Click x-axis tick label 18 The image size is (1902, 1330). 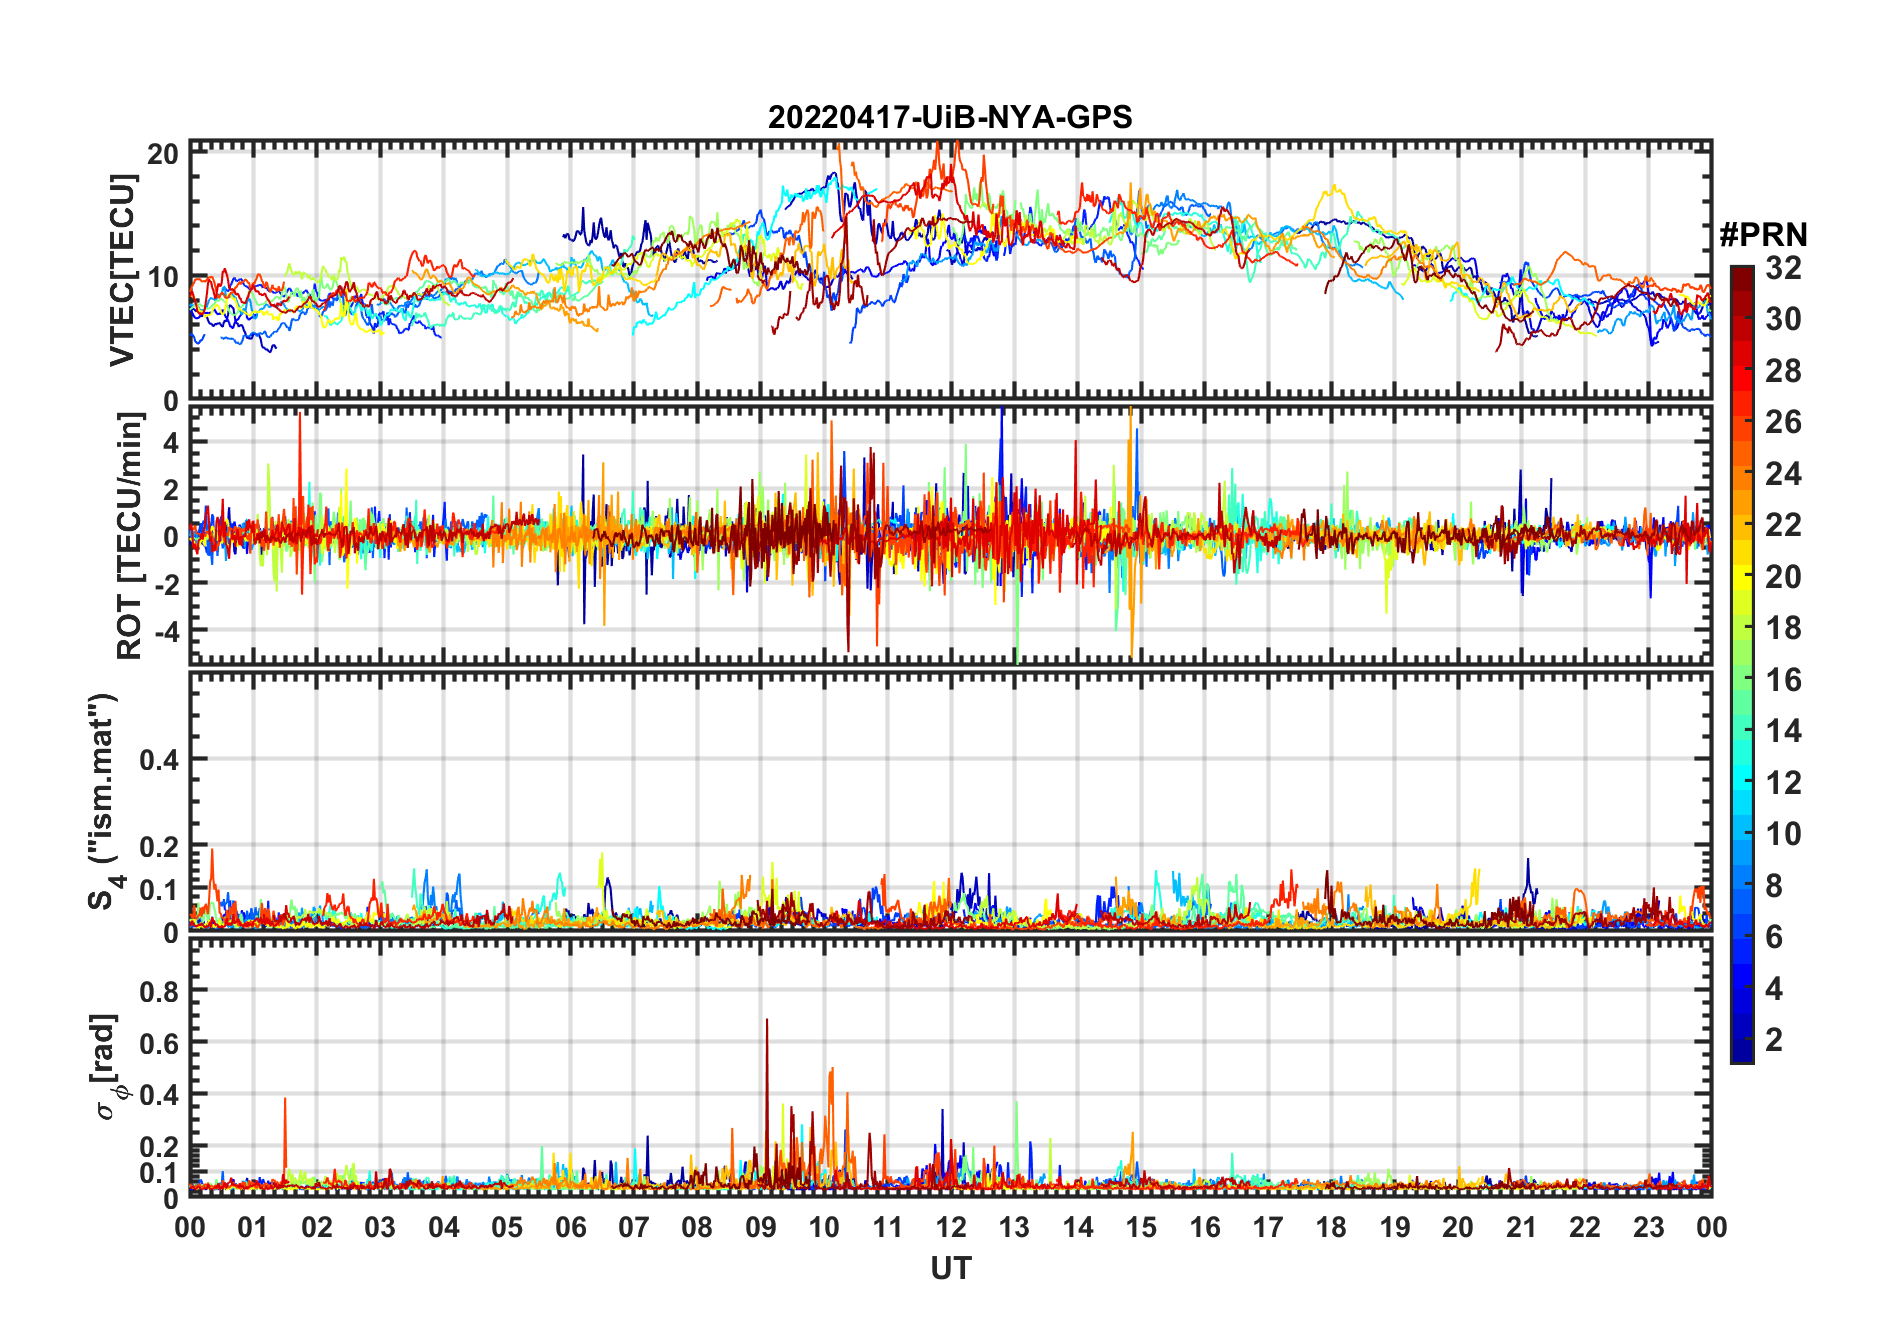[x=1331, y=1228]
